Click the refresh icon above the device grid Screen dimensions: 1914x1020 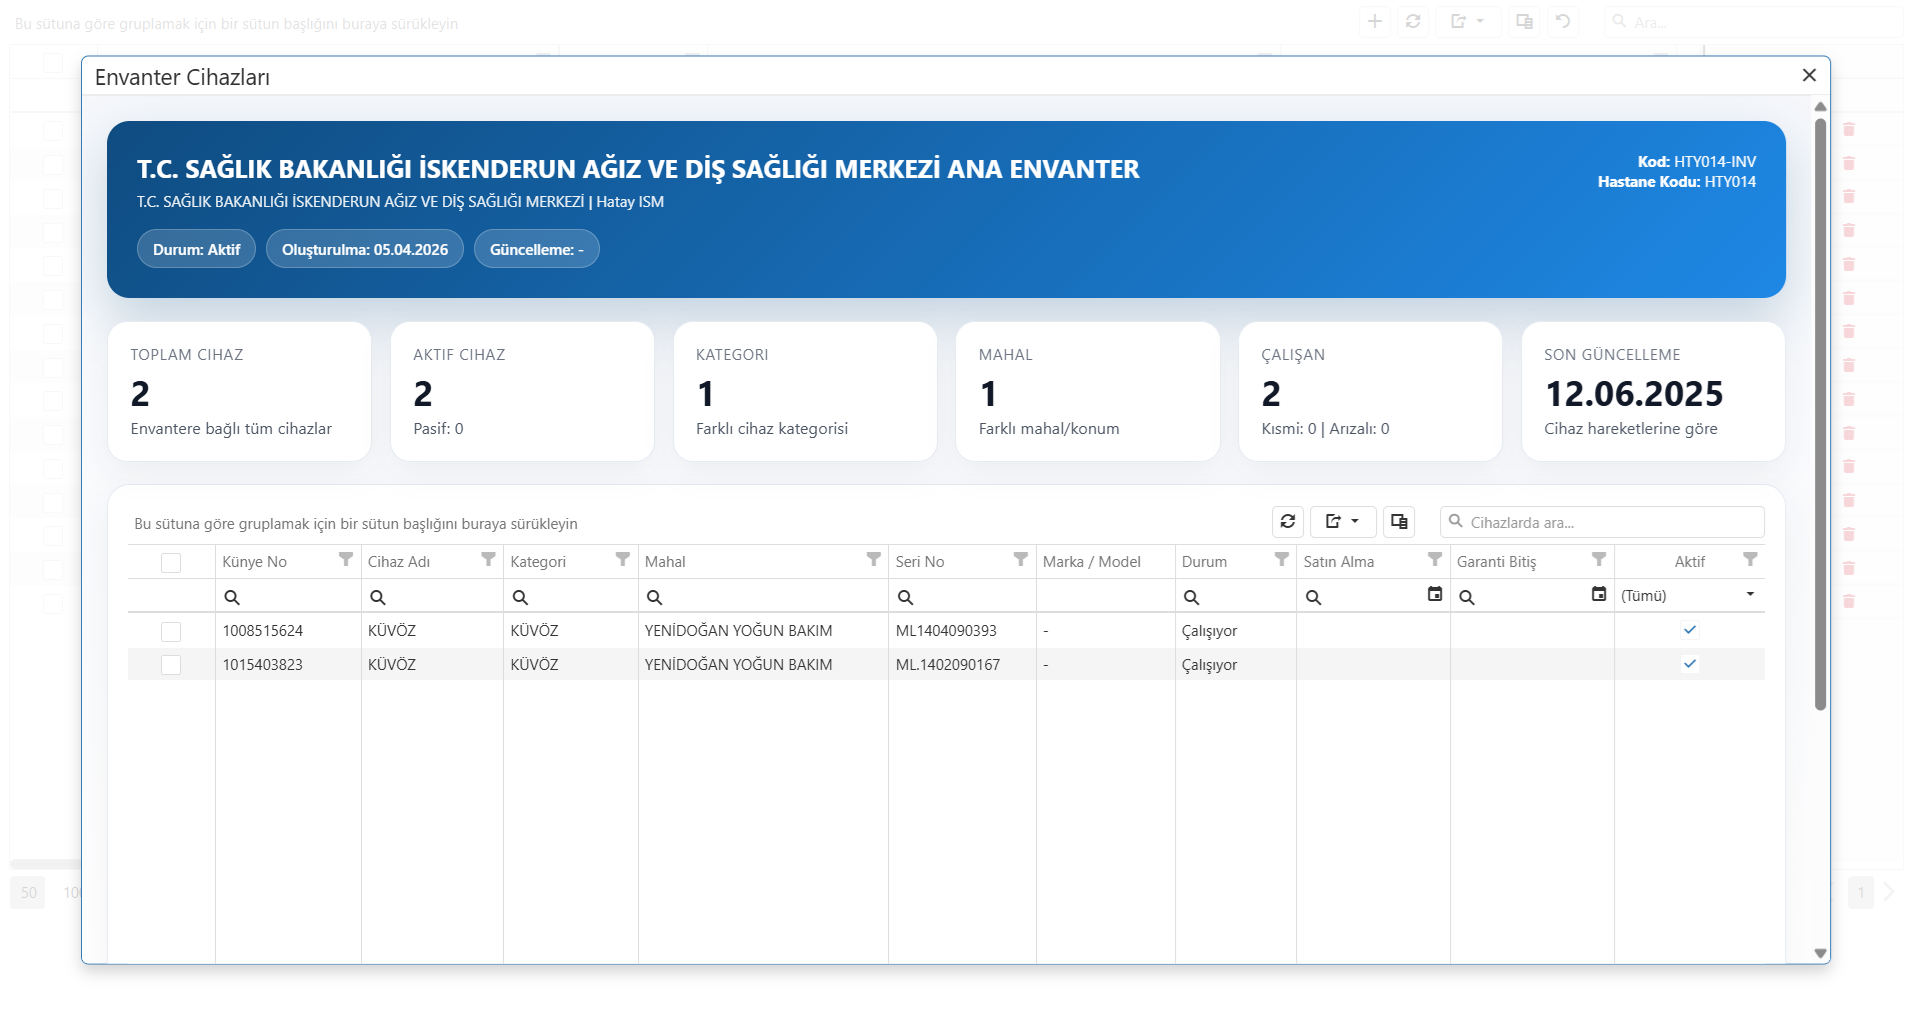tap(1288, 522)
